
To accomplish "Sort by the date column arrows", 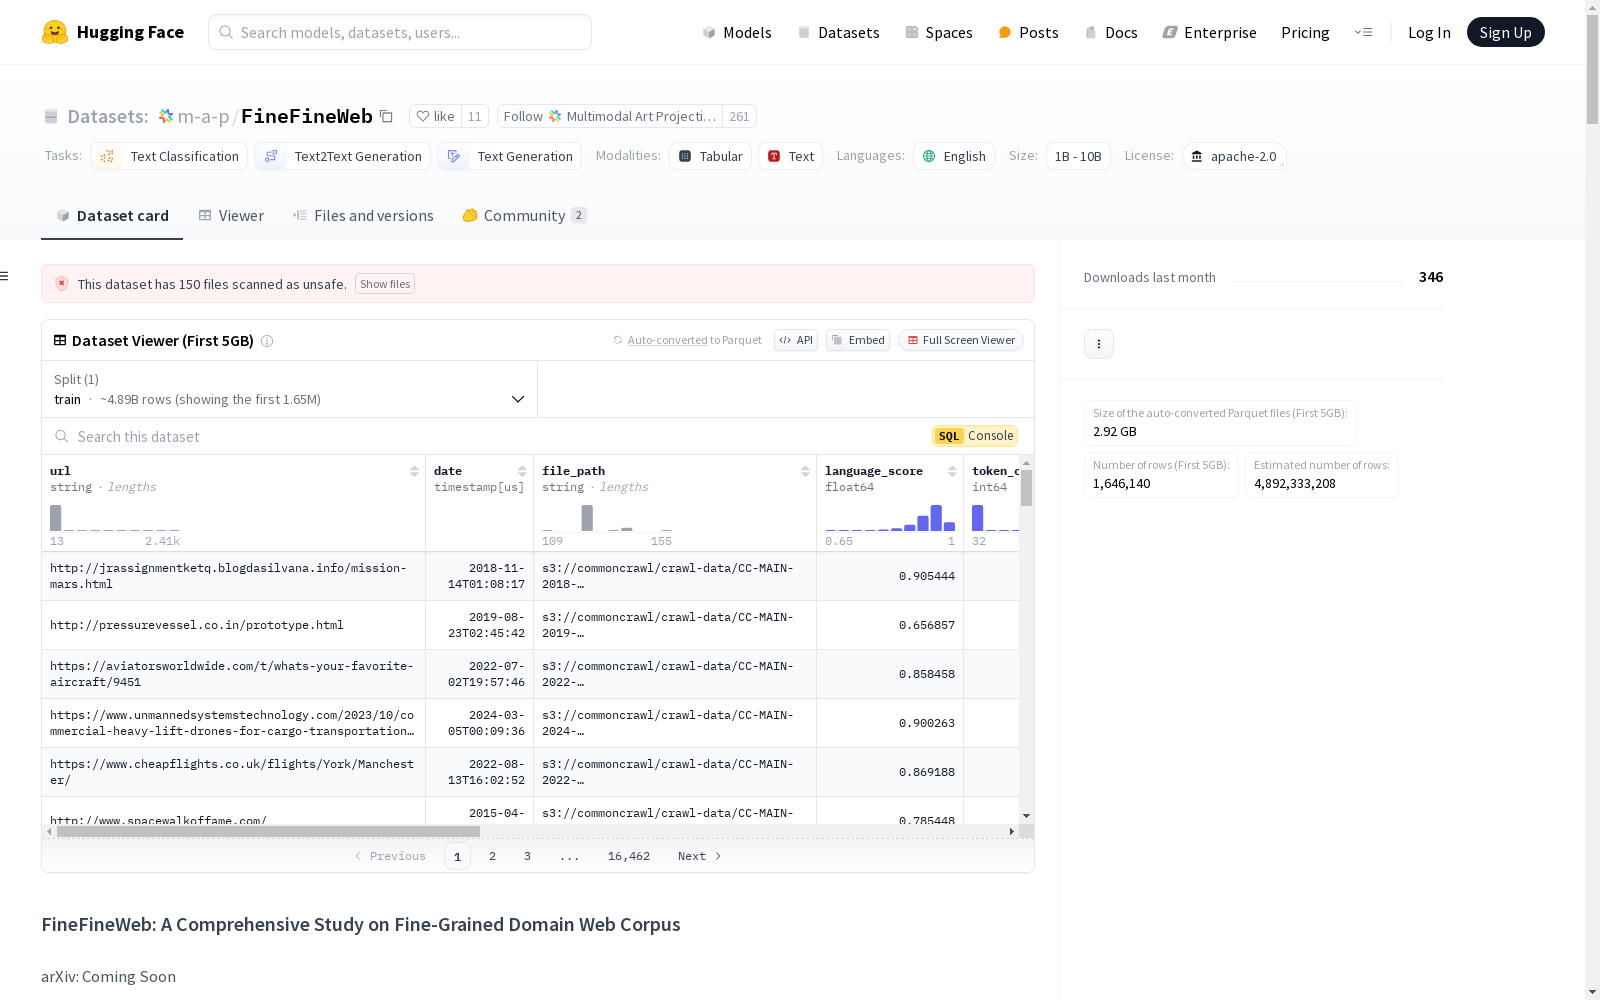I will pos(522,471).
